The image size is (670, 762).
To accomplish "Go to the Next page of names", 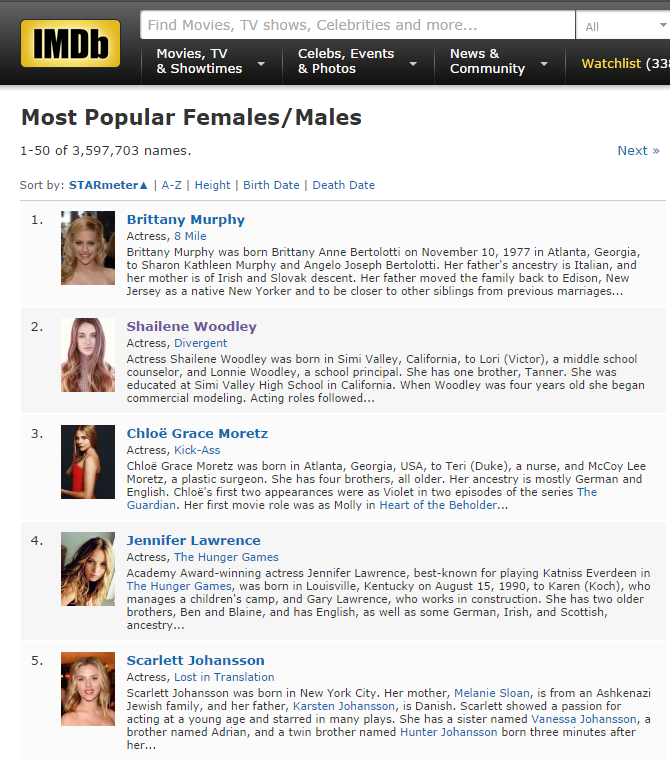I will (638, 151).
